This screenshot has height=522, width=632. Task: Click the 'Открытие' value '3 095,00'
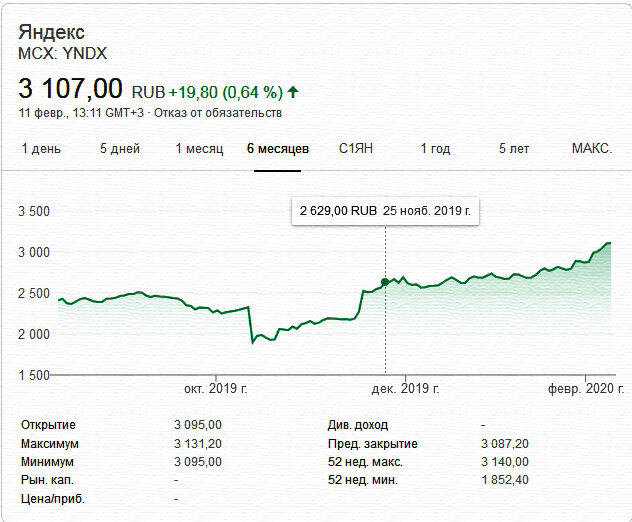click(x=198, y=425)
